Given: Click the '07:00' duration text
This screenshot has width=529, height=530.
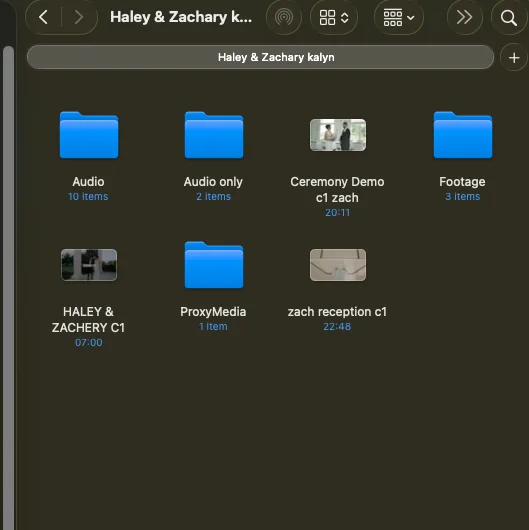Looking at the screenshot, I should click(89, 342).
